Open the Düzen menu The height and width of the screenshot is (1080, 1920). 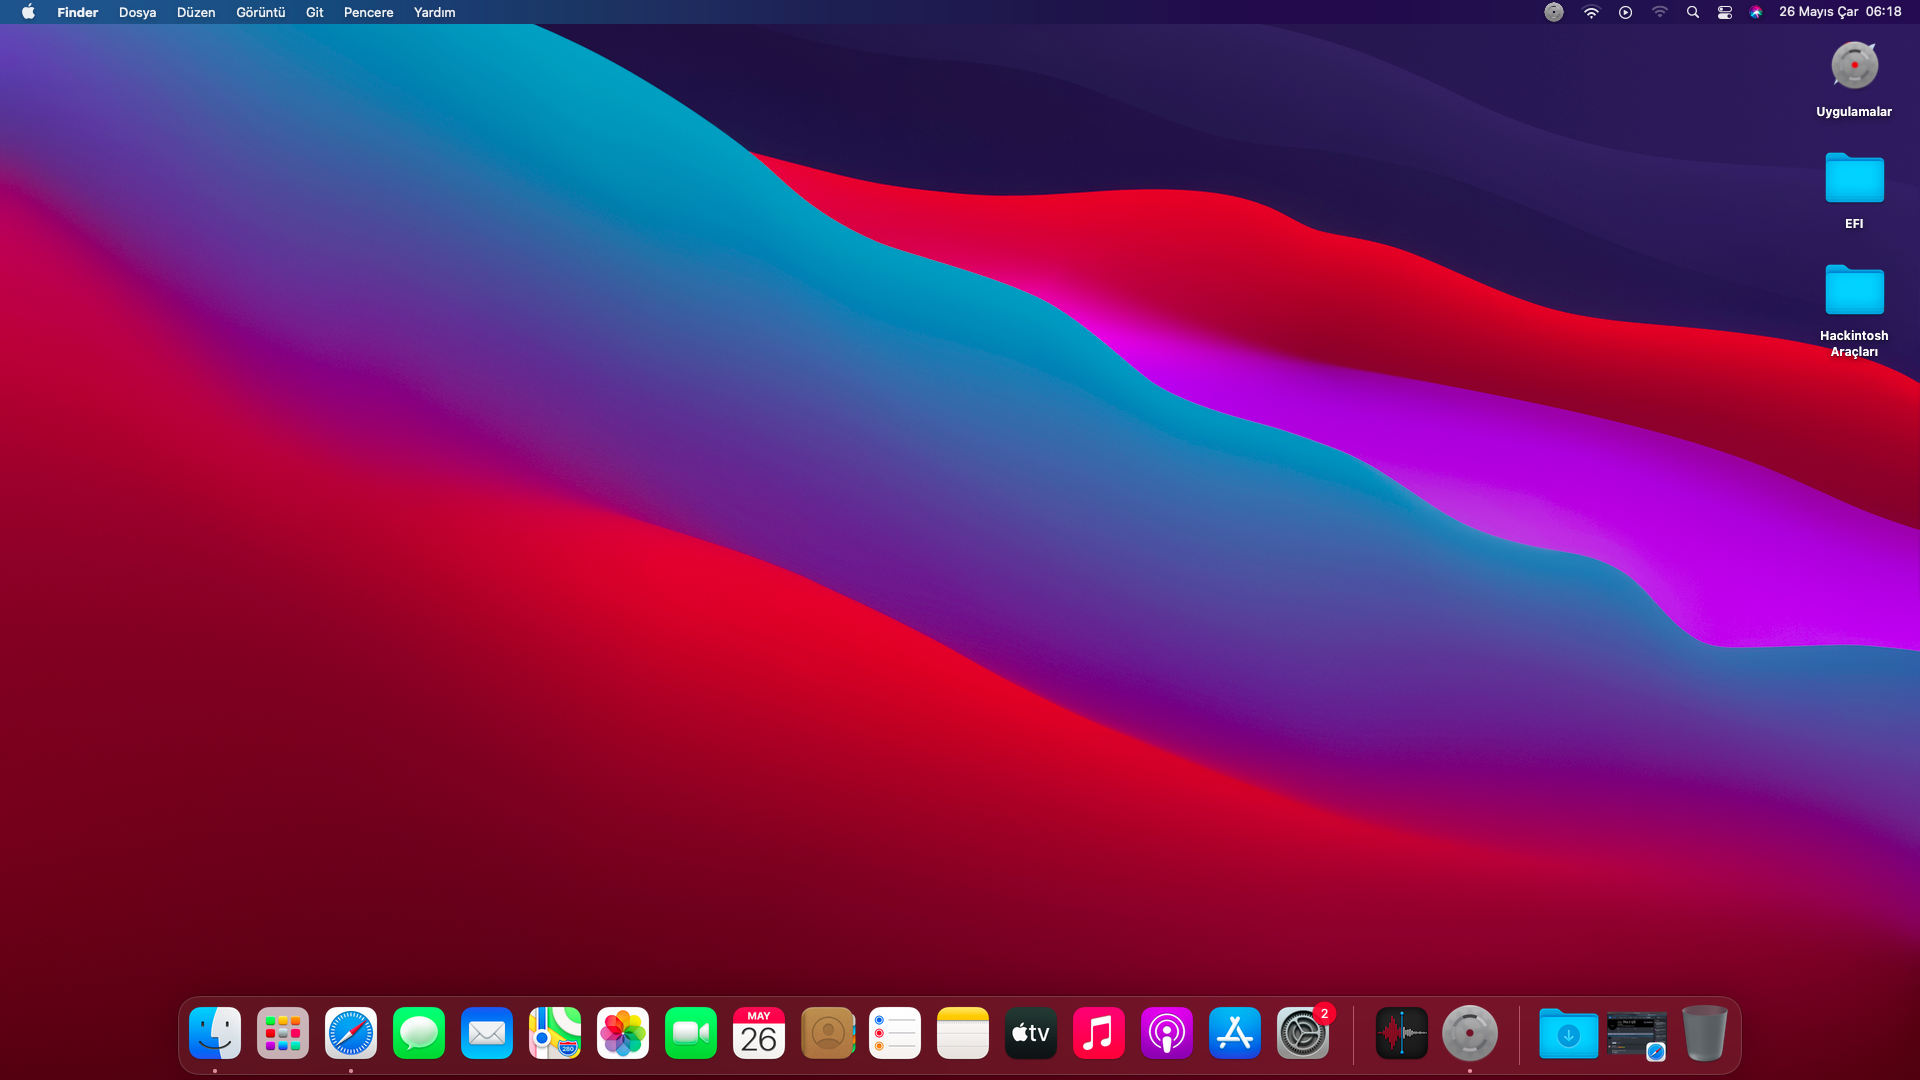coord(196,12)
